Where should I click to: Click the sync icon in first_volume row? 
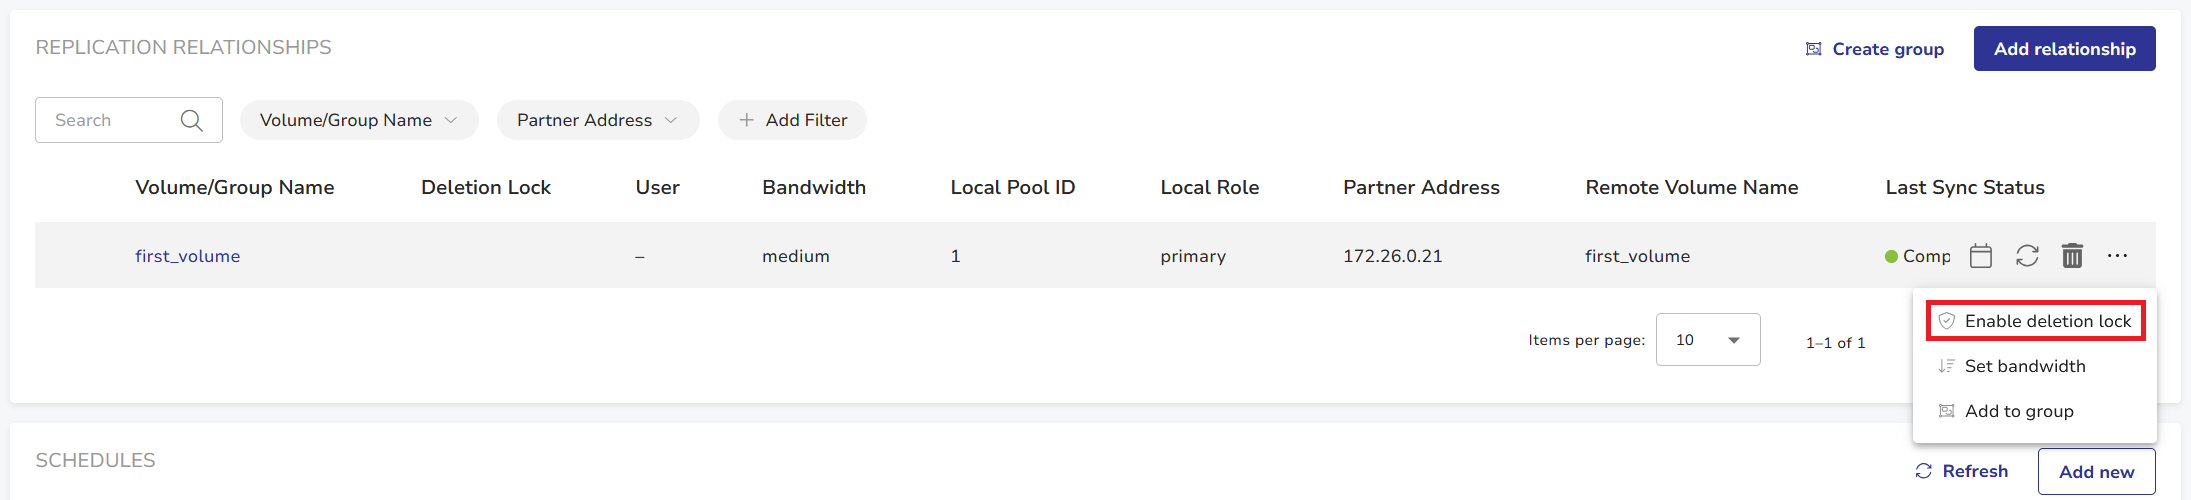tap(2027, 256)
